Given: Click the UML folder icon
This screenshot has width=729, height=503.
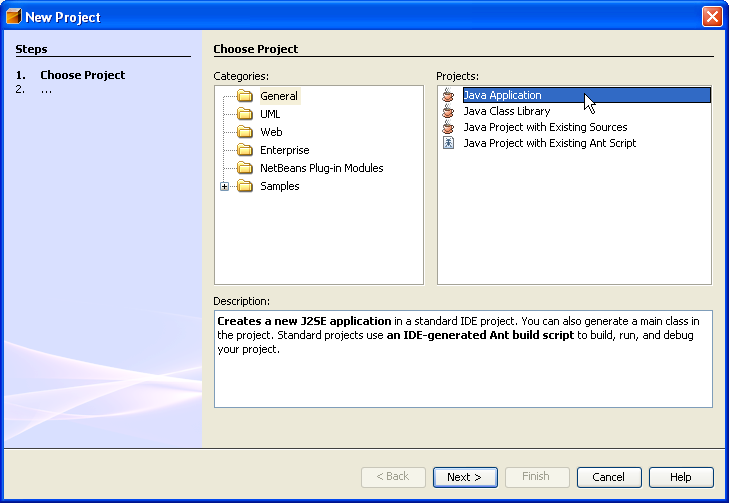Looking at the screenshot, I should (245, 114).
